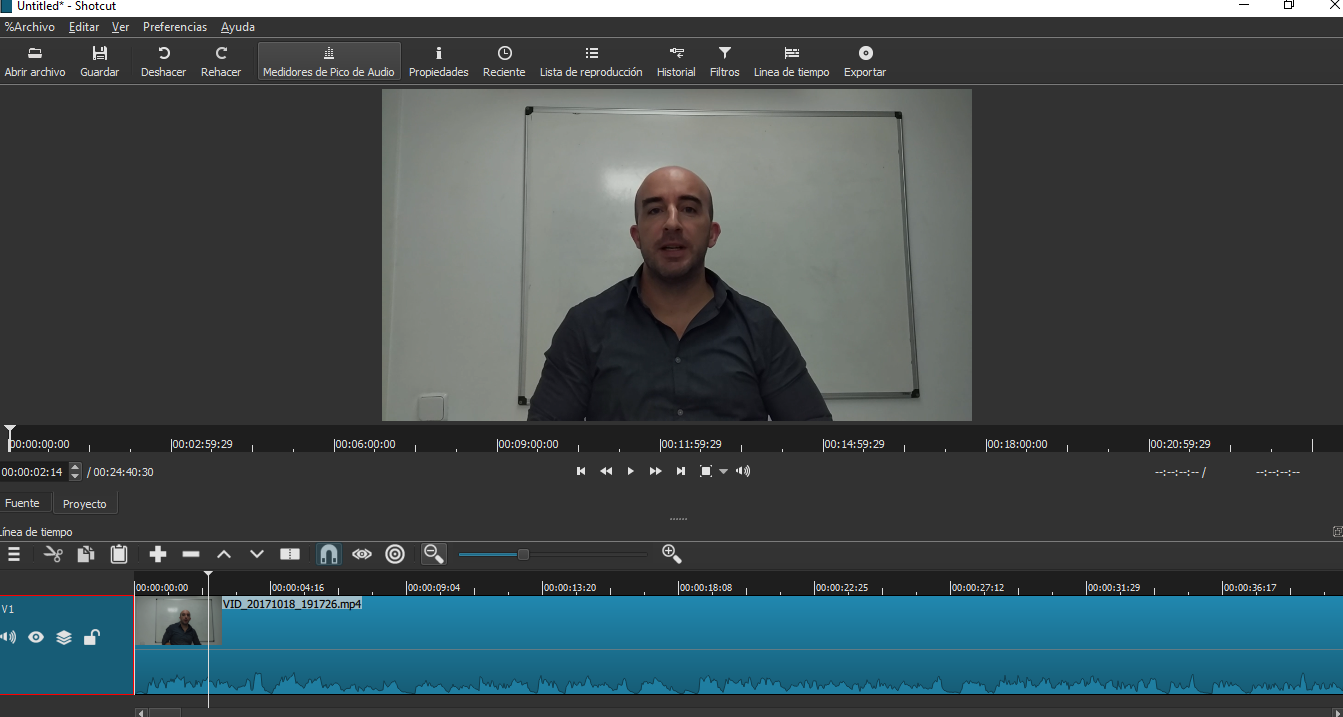Hide the V1 track with eye icon

36,637
